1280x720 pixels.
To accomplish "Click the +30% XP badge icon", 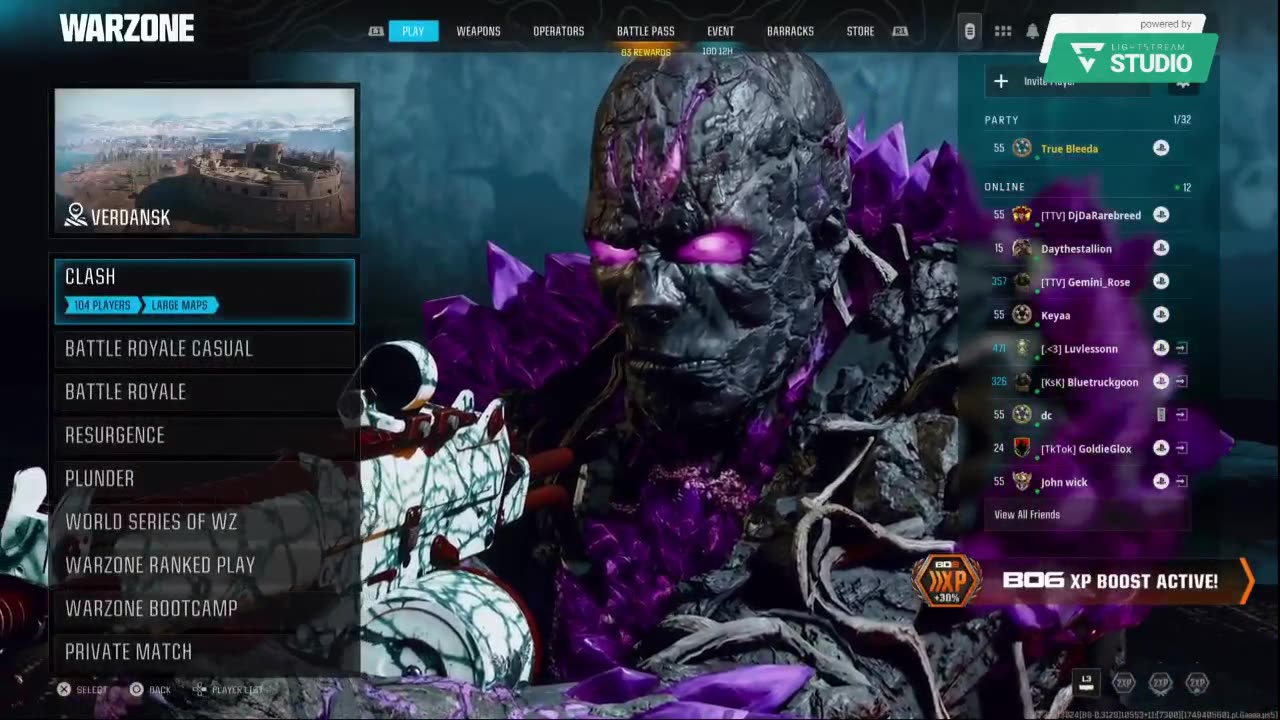I will 946,581.
